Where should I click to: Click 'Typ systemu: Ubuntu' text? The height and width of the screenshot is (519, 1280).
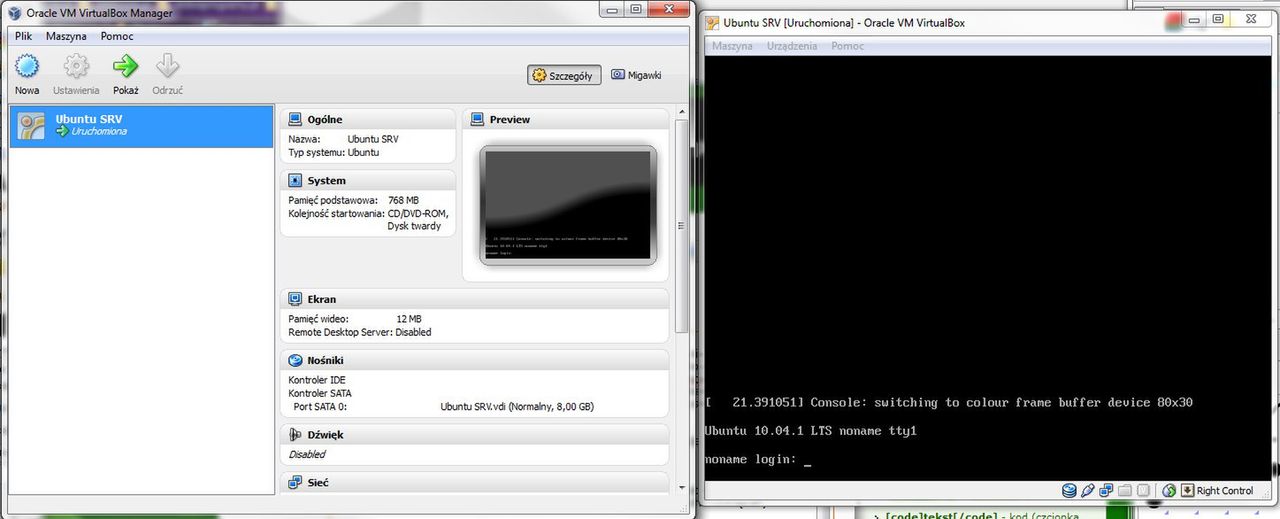(x=334, y=153)
